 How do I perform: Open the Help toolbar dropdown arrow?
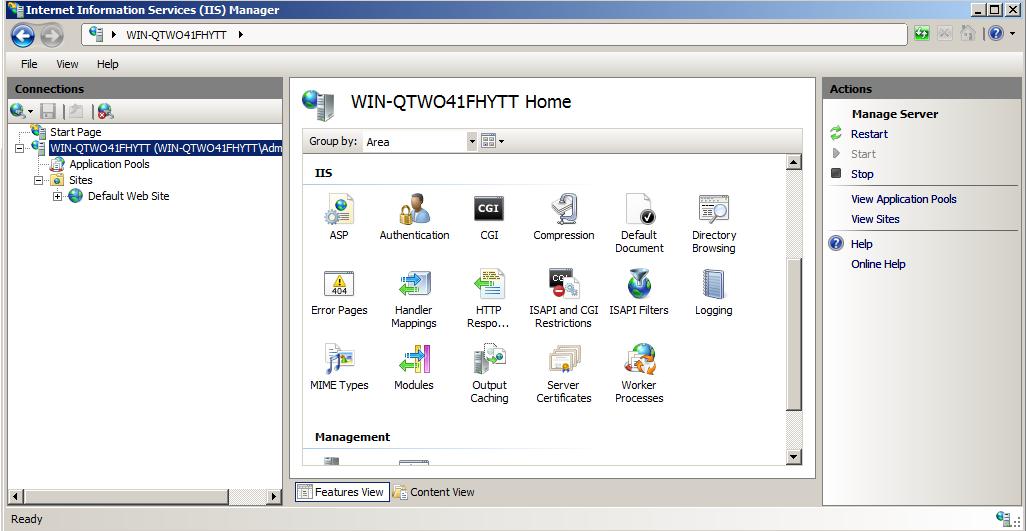click(x=1012, y=34)
